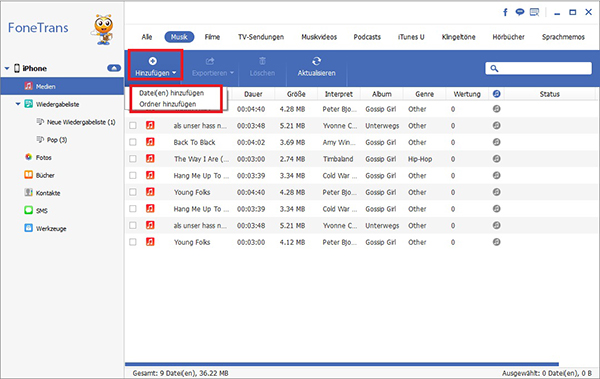Click the Löschen button

[x=262, y=67]
